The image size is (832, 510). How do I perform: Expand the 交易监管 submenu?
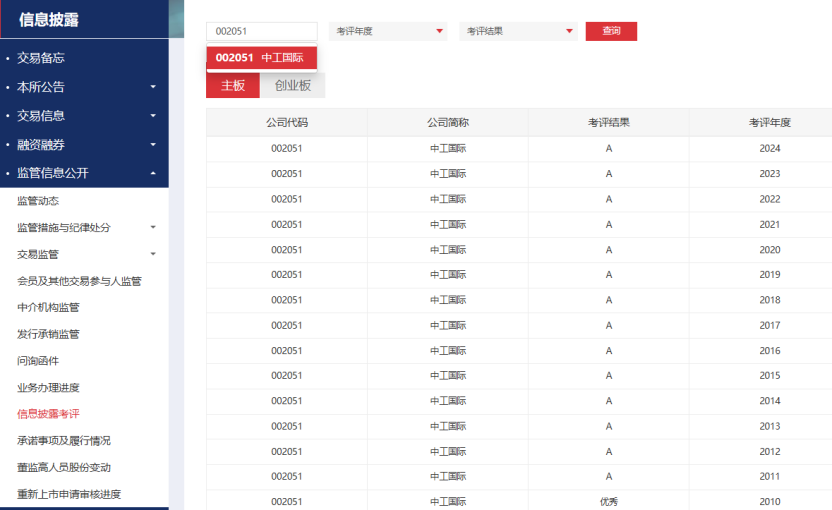(153, 255)
